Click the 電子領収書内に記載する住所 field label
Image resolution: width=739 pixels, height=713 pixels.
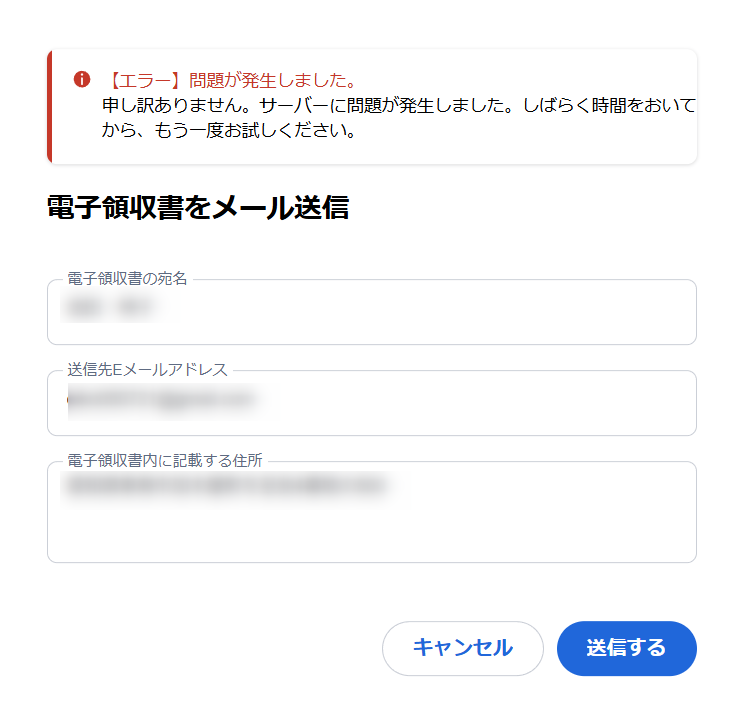[166, 461]
